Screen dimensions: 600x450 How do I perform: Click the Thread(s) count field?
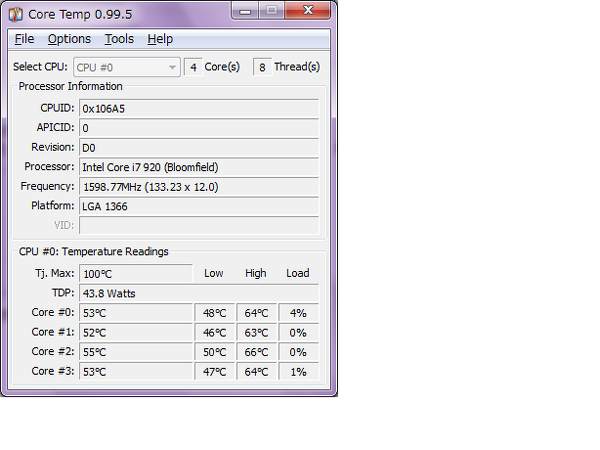point(261,67)
